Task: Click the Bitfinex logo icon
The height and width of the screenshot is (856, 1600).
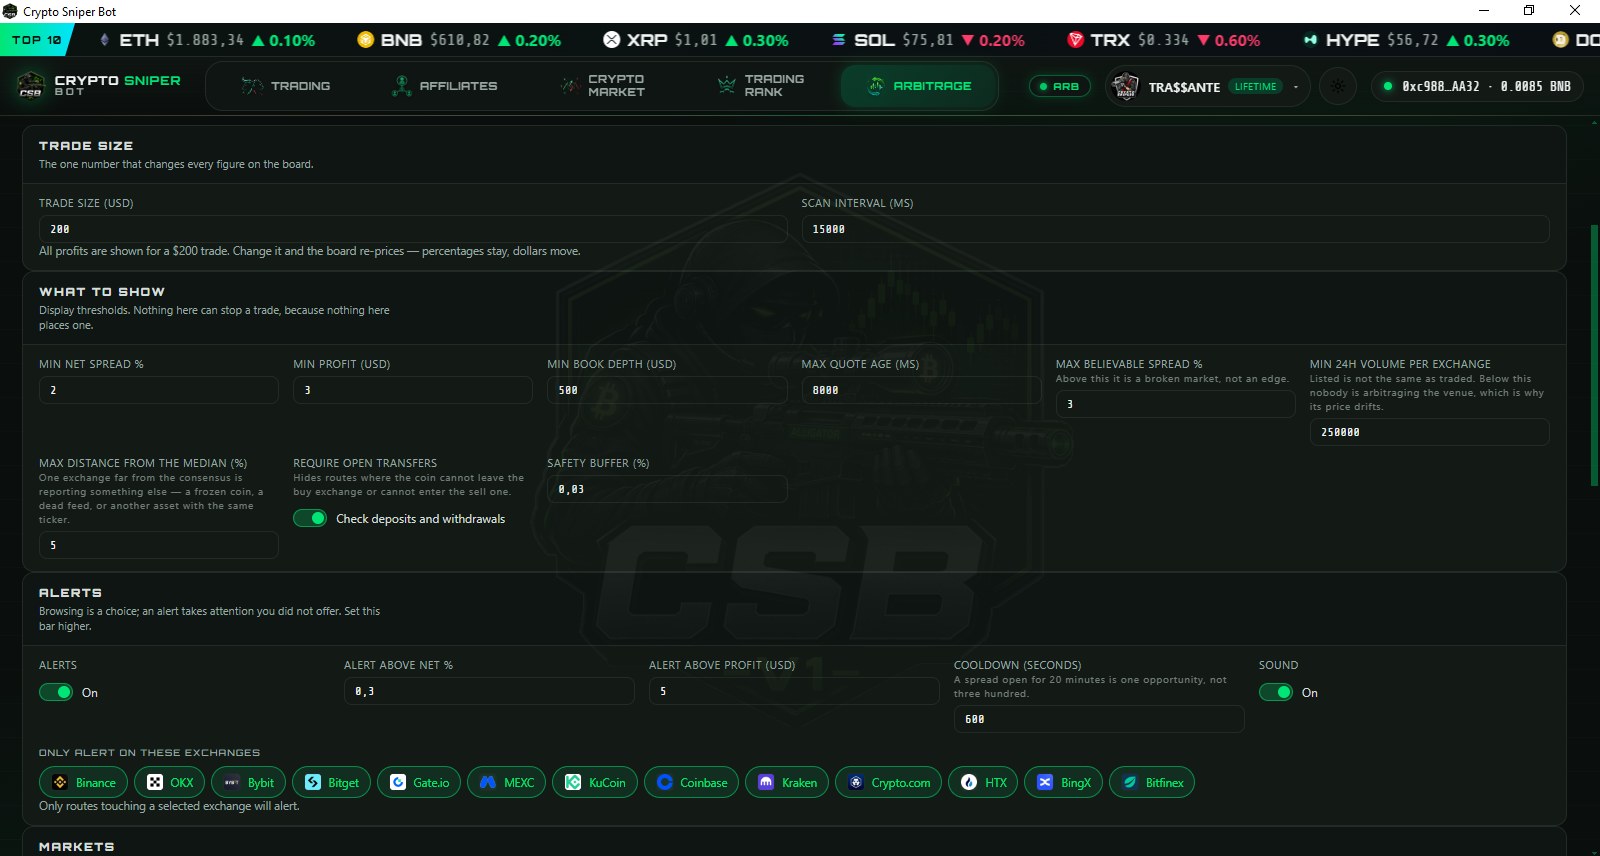Action: (x=1130, y=783)
